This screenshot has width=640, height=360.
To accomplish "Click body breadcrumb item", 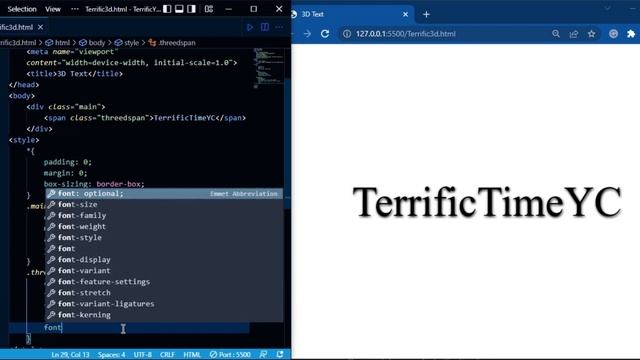I will pyautogui.click(x=92, y=42).
